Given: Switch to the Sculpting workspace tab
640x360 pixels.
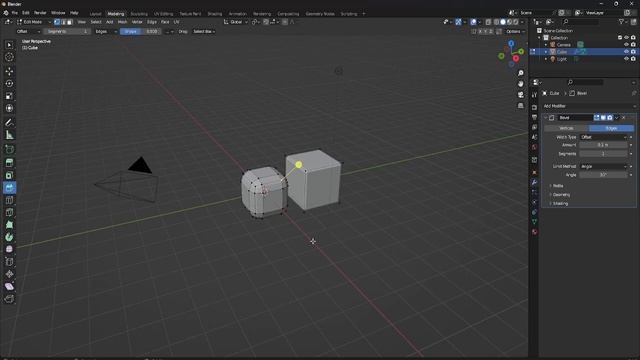Looking at the screenshot, I should pos(139,14).
